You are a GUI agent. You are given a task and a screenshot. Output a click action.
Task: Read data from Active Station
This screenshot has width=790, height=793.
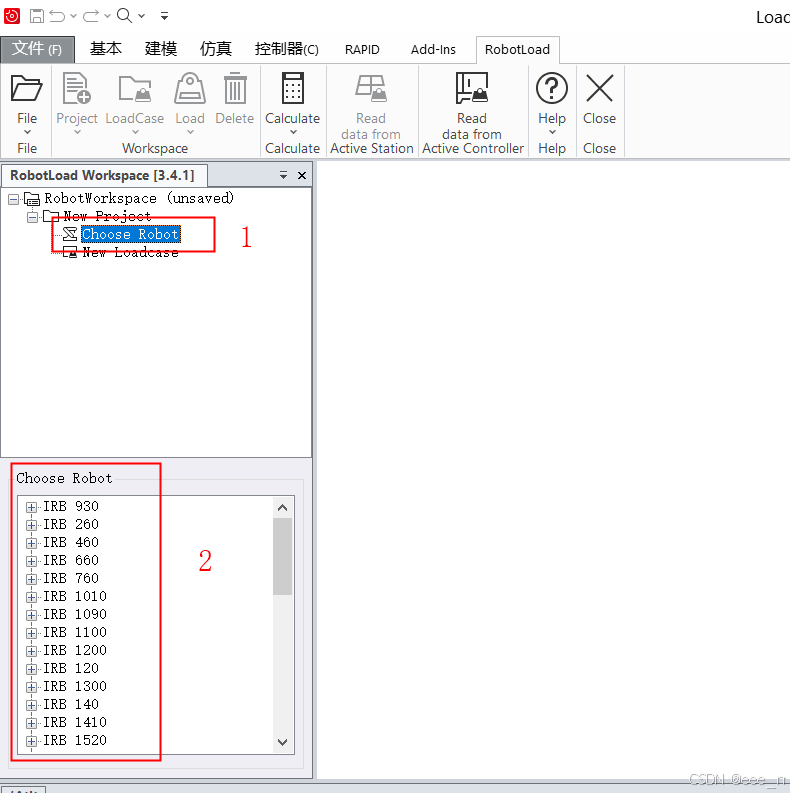pos(372,112)
